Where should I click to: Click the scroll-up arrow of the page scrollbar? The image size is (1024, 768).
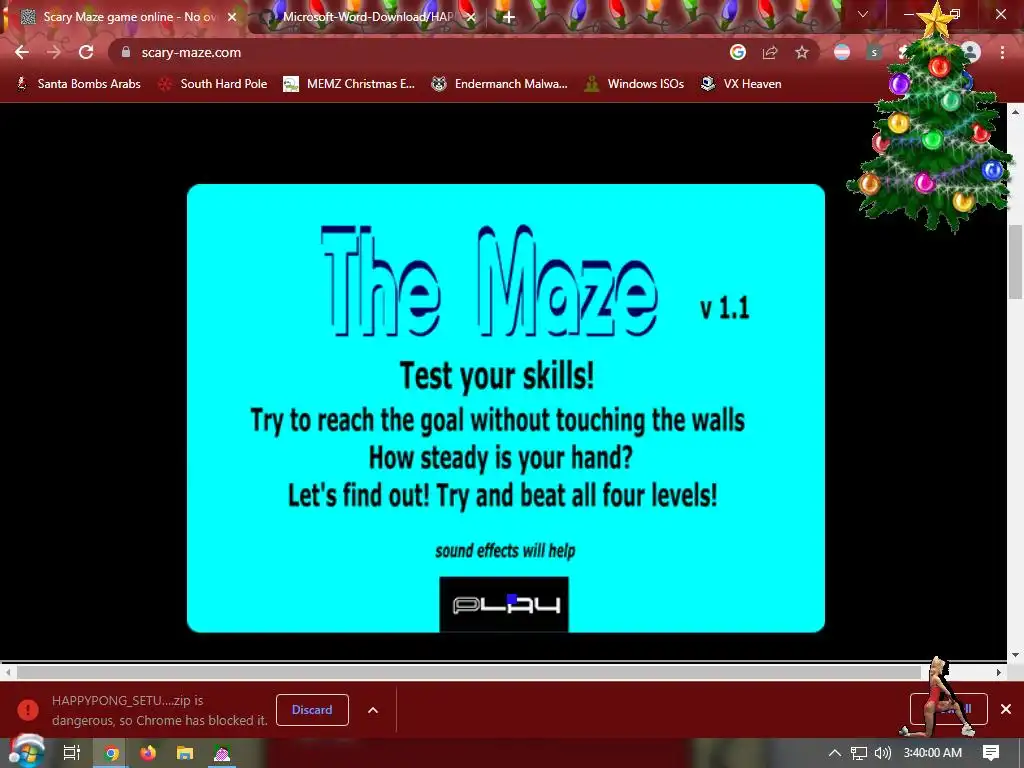[x=1016, y=112]
